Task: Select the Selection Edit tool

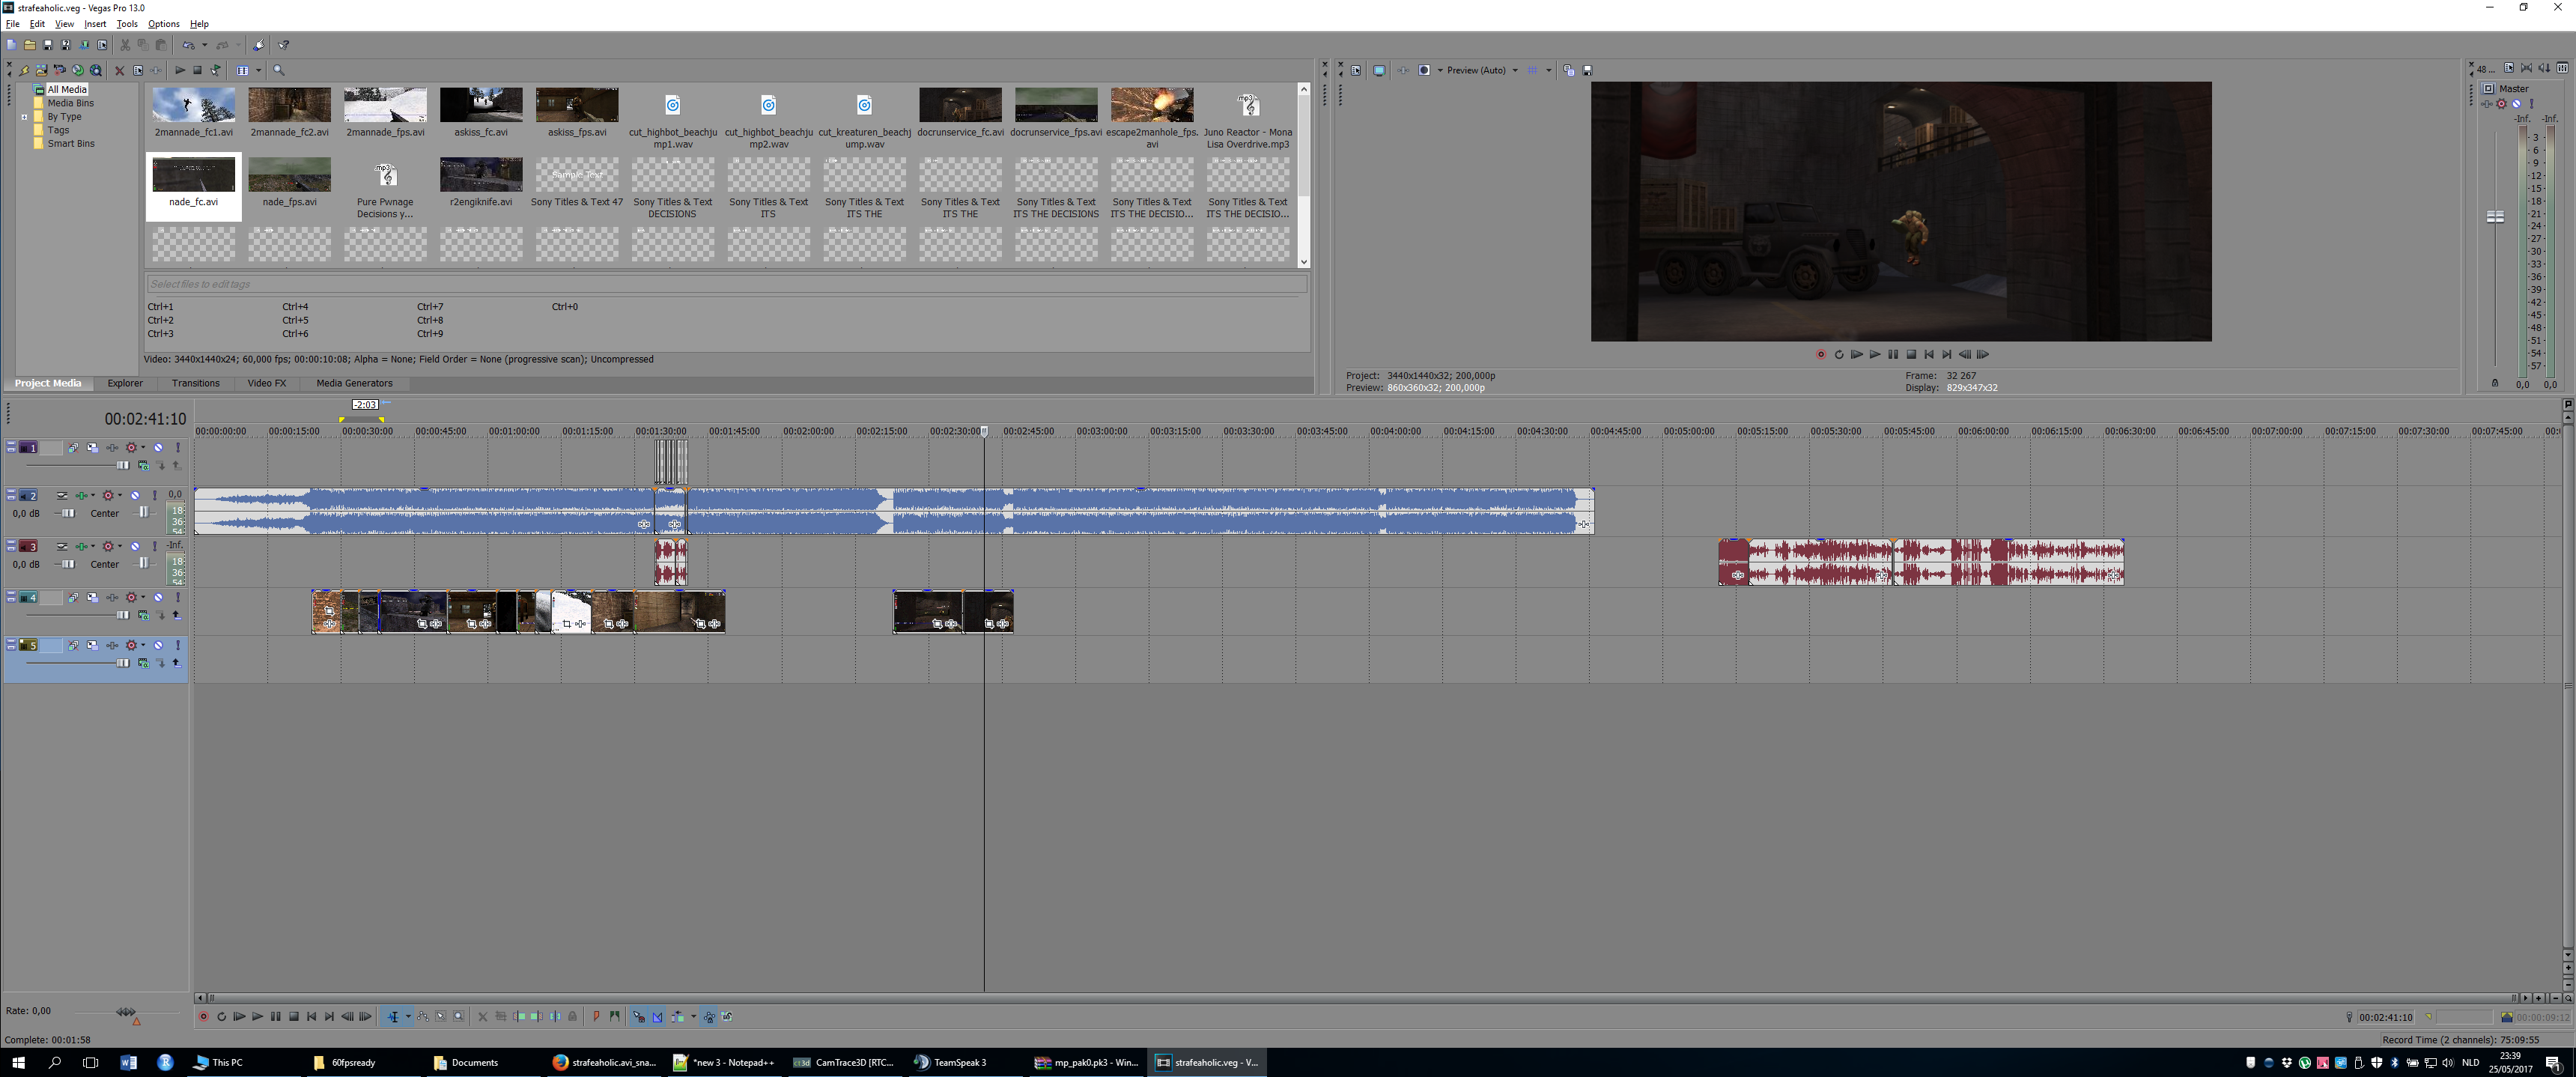Action: pyautogui.click(x=441, y=1017)
